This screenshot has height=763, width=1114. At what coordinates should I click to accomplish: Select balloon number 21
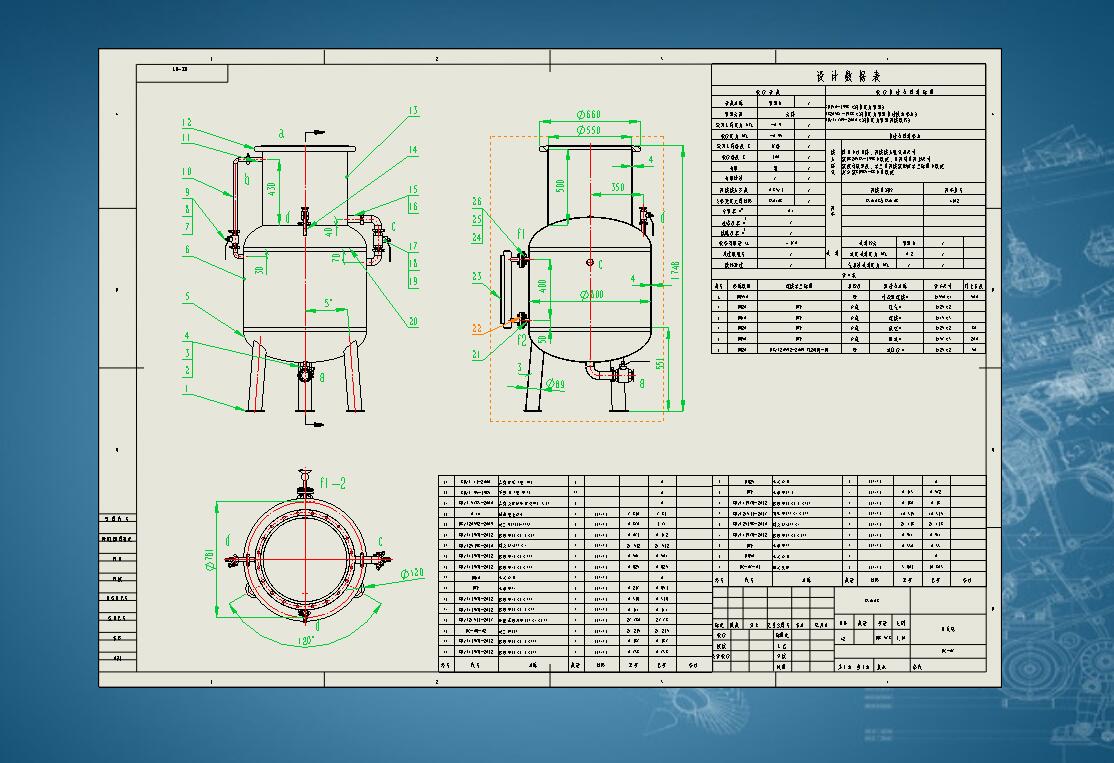(x=477, y=355)
